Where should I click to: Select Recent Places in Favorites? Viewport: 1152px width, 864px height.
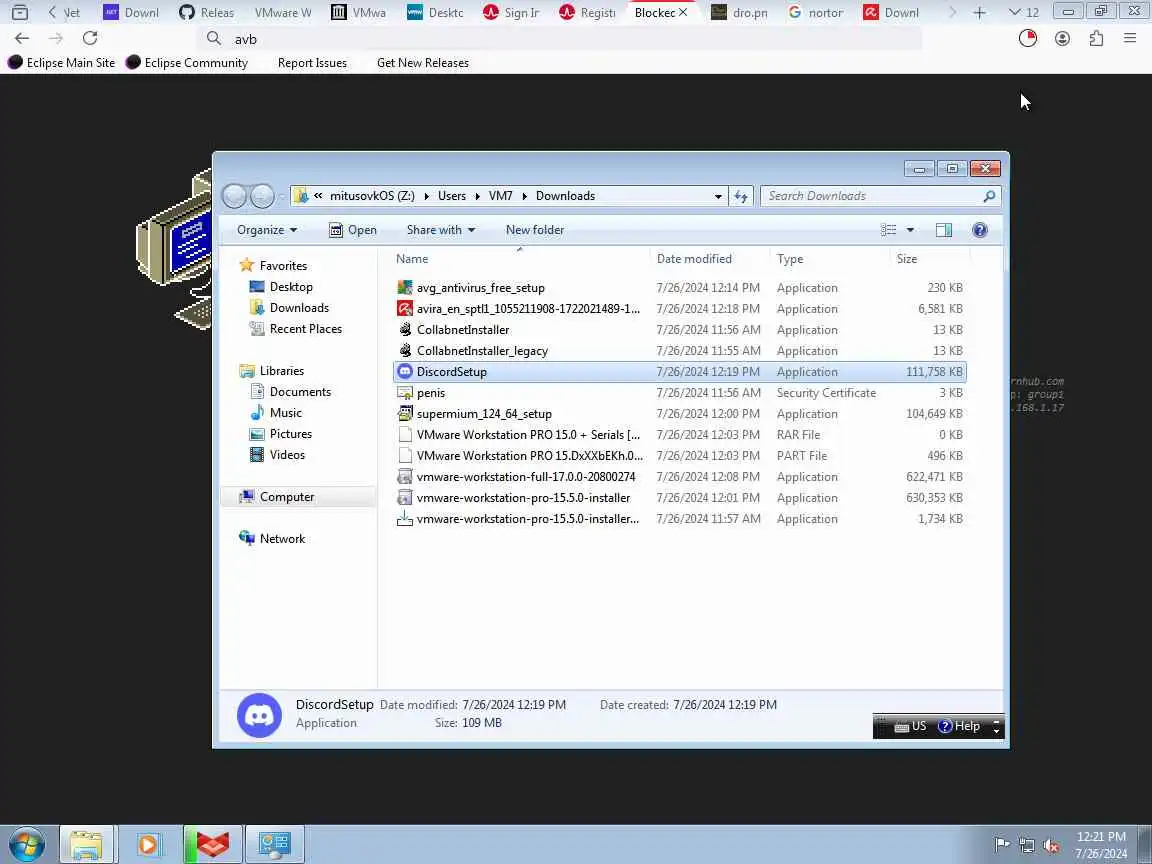tap(296, 328)
